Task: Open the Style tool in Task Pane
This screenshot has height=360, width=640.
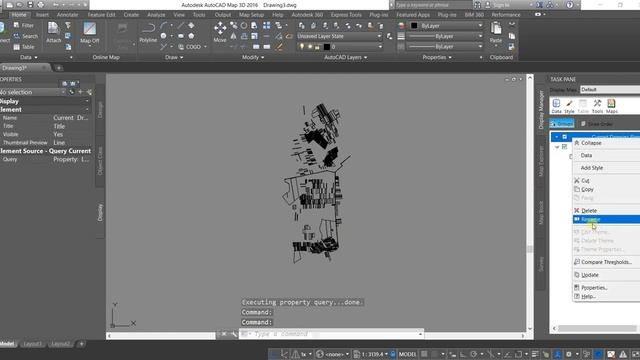Action: point(569,106)
